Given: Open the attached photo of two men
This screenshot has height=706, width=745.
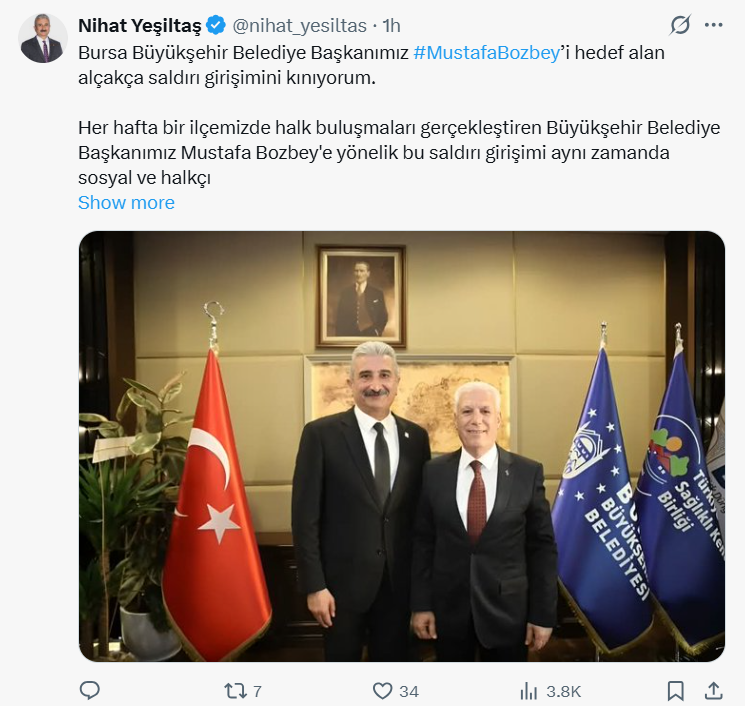Looking at the screenshot, I should click(402, 446).
